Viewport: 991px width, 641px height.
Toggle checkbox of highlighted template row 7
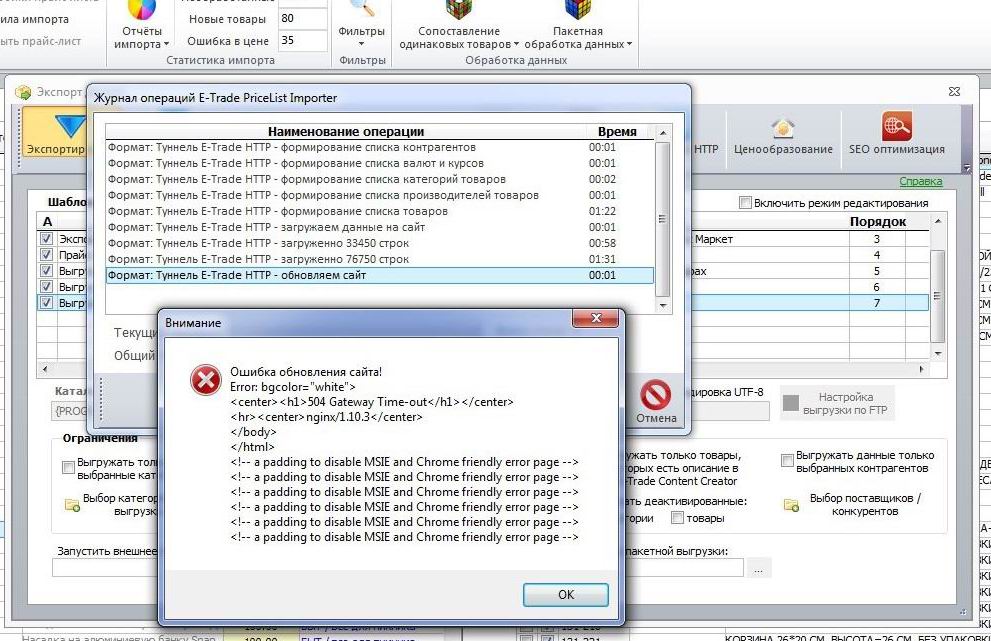click(x=46, y=302)
